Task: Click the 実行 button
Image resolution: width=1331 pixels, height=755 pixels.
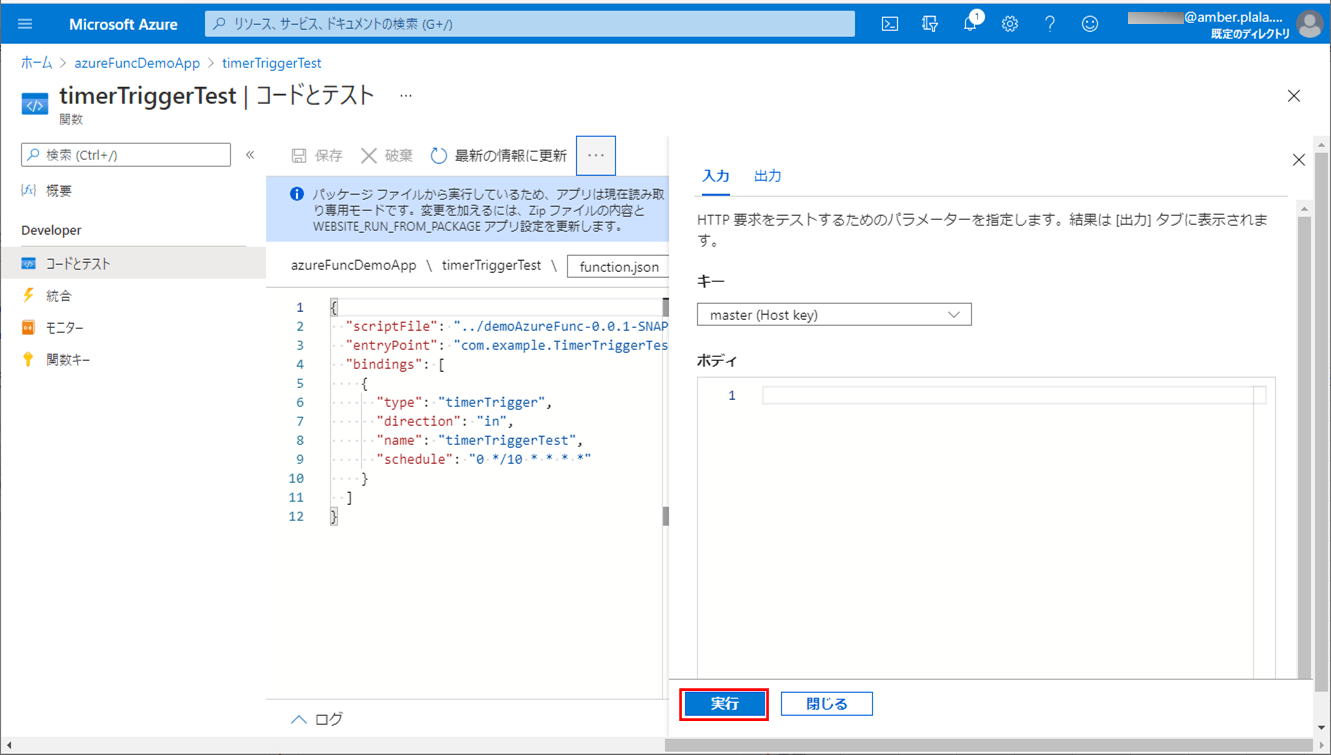Action: [724, 704]
